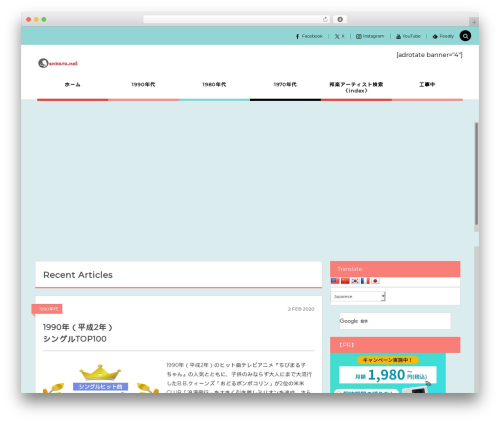Screen dimensions: 500x423
Task: Open the Feedly link in top bar
Action: 443,36
